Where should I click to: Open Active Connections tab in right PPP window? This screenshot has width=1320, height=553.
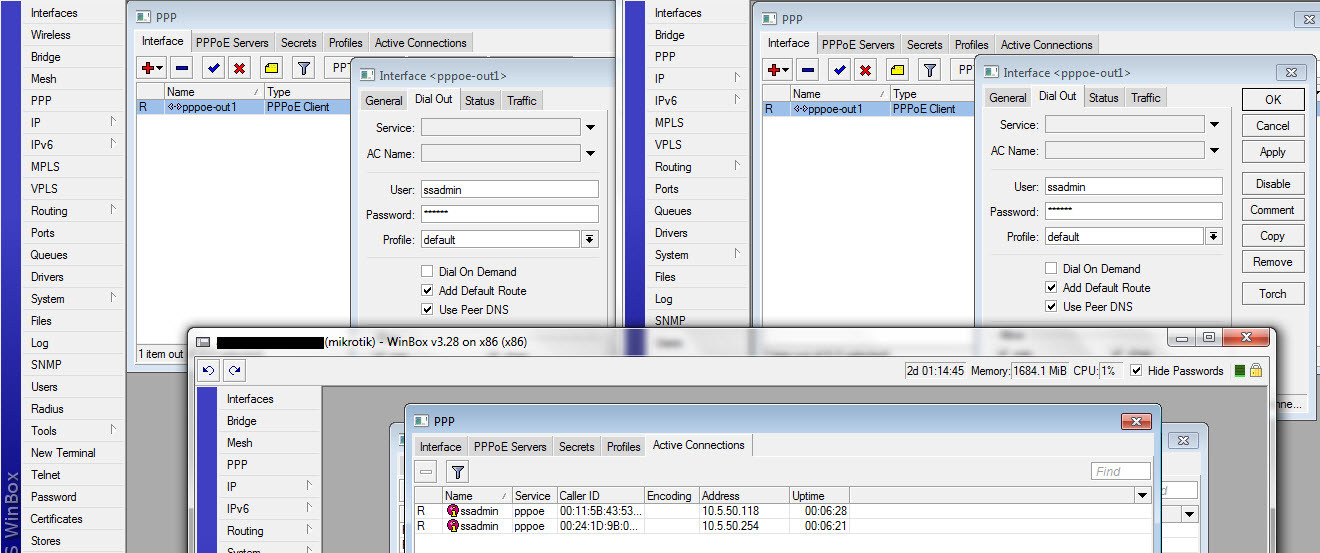point(1046,45)
